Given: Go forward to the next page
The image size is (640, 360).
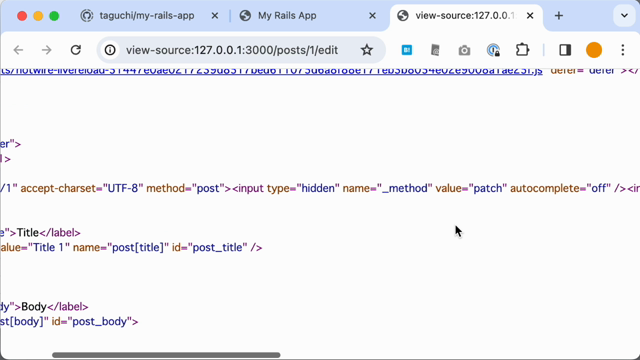Looking at the screenshot, I should point(47,50).
